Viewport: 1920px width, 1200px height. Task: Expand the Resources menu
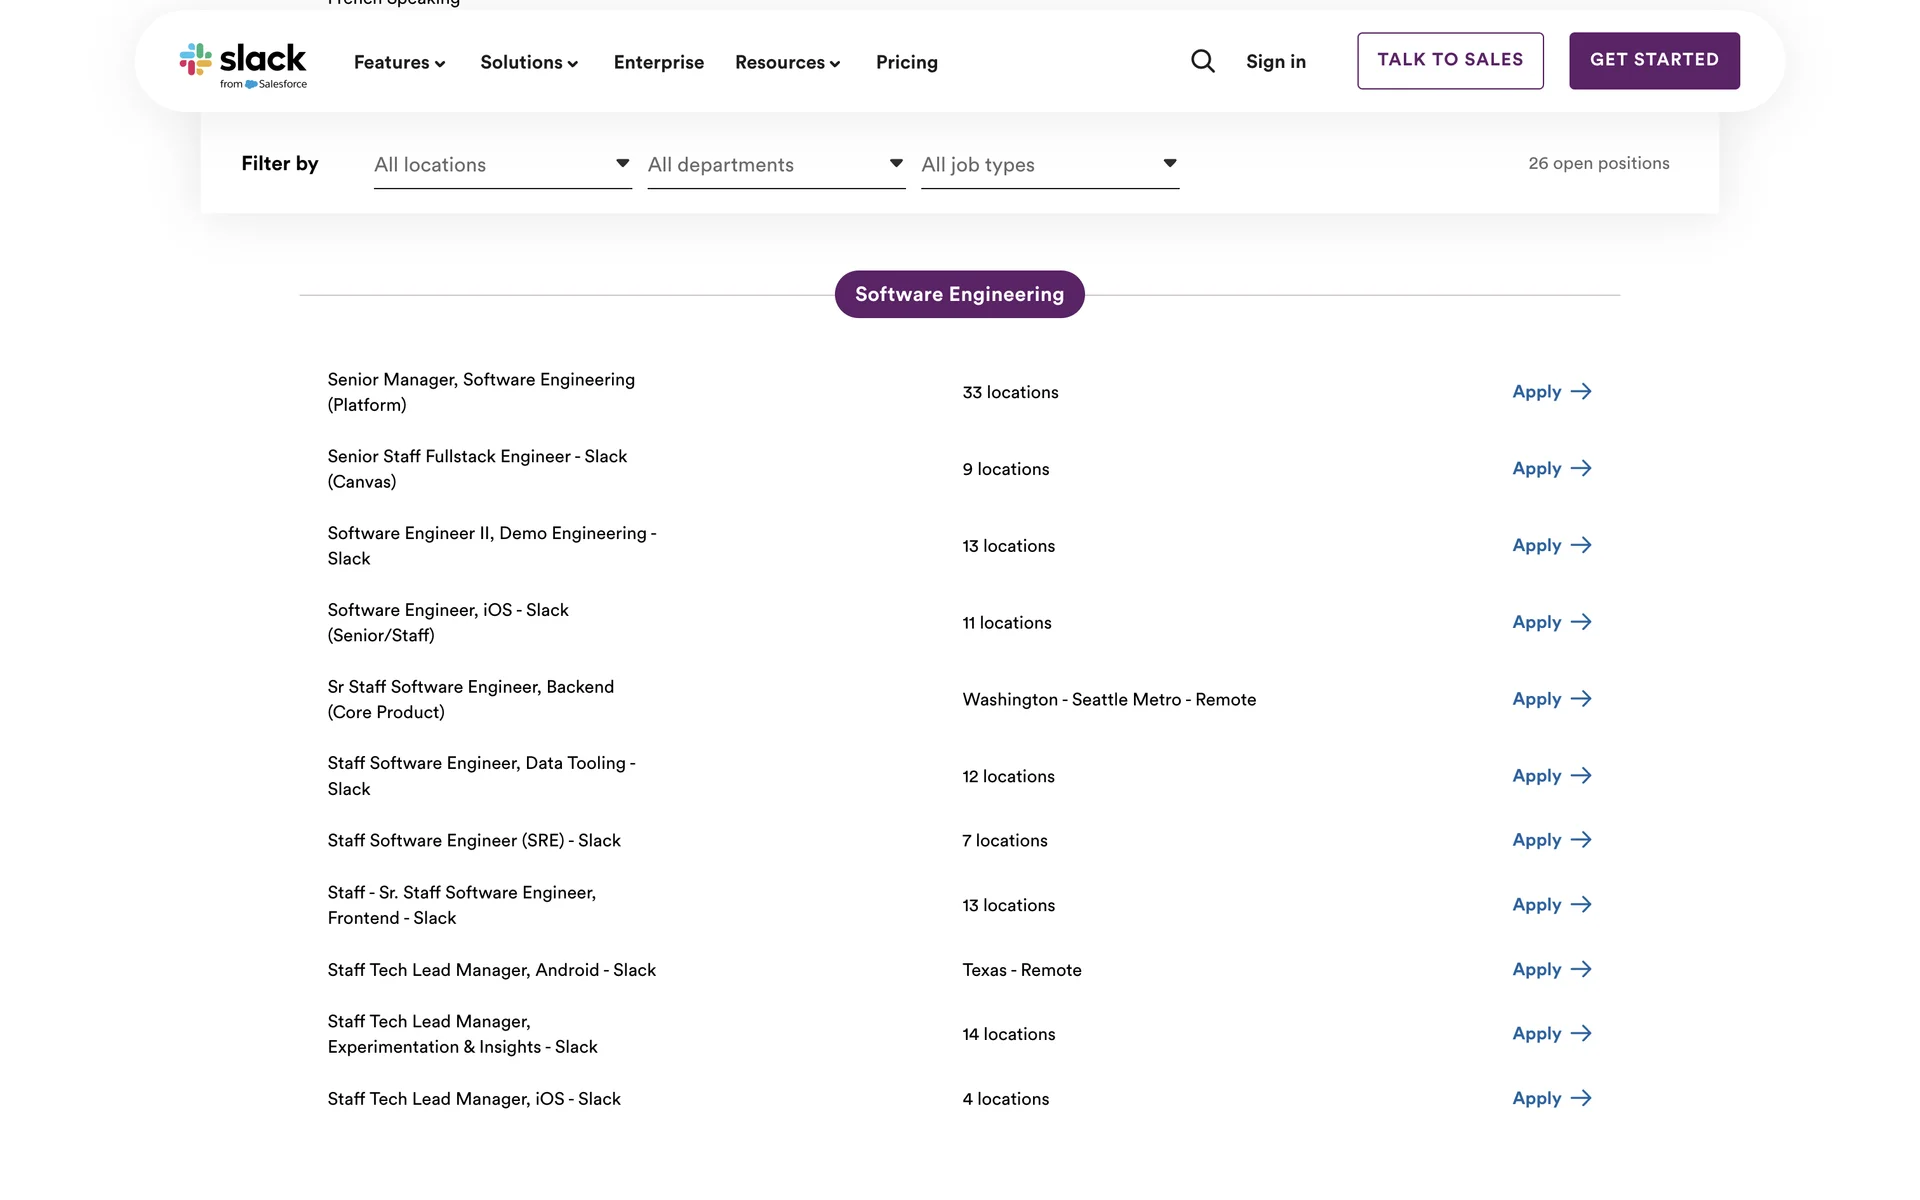(787, 63)
